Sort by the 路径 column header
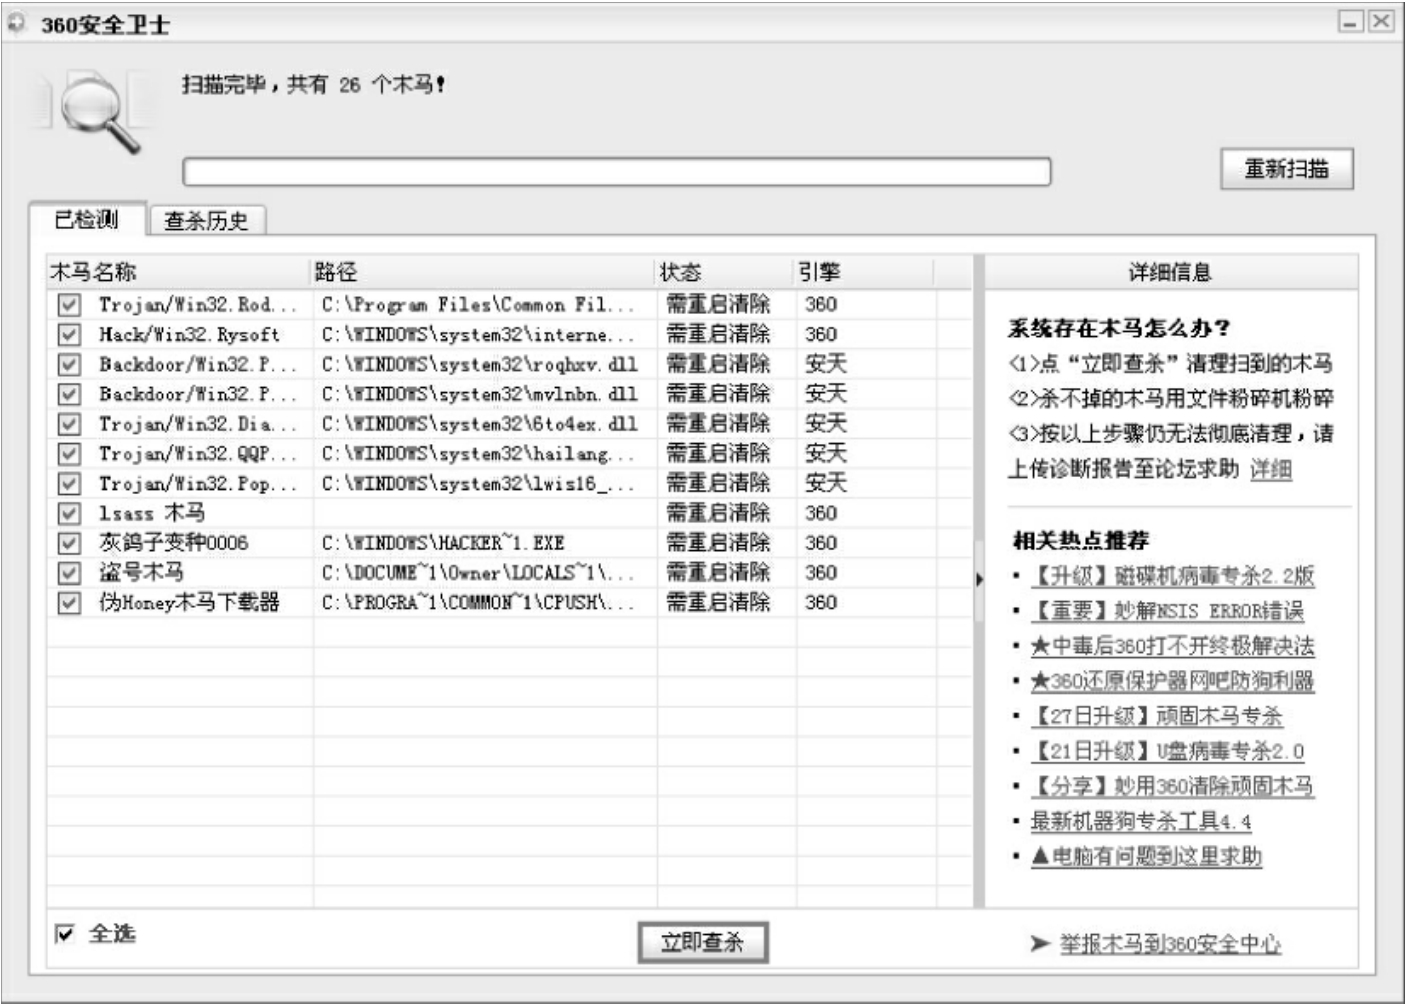 click(483, 271)
